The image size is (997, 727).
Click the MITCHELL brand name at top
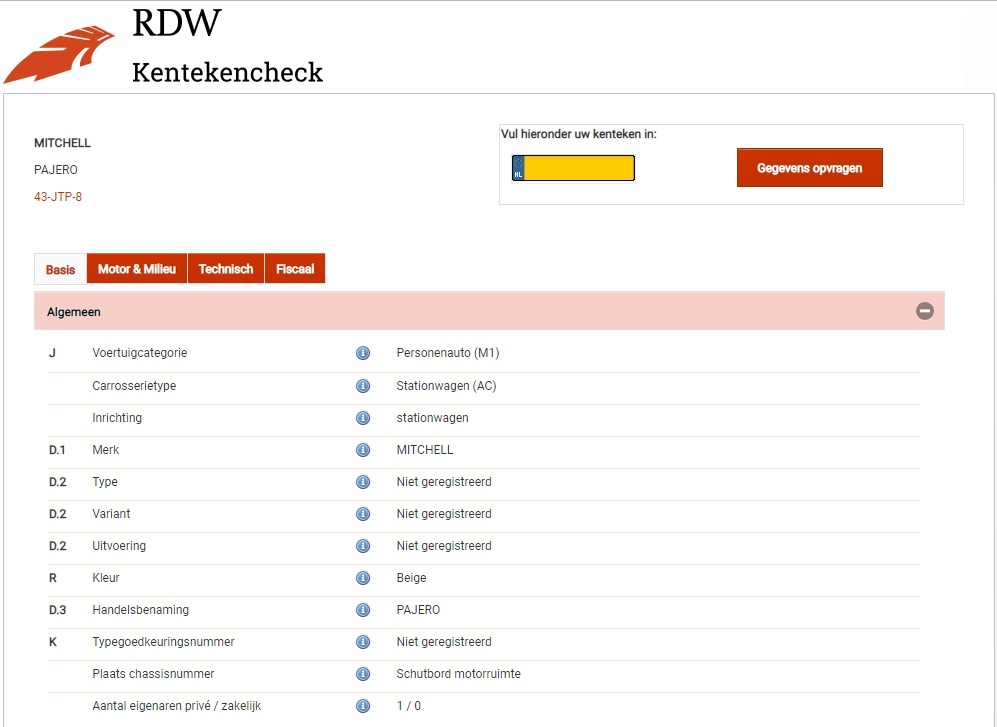point(62,143)
